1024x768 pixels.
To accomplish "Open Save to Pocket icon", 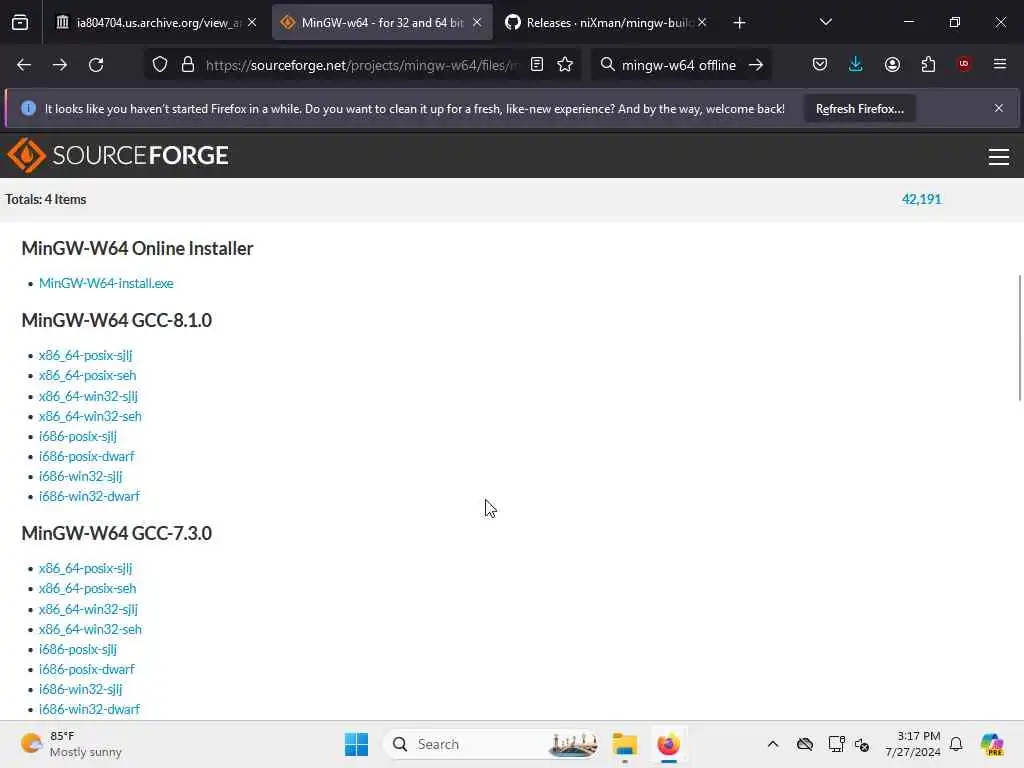I will coord(820,65).
